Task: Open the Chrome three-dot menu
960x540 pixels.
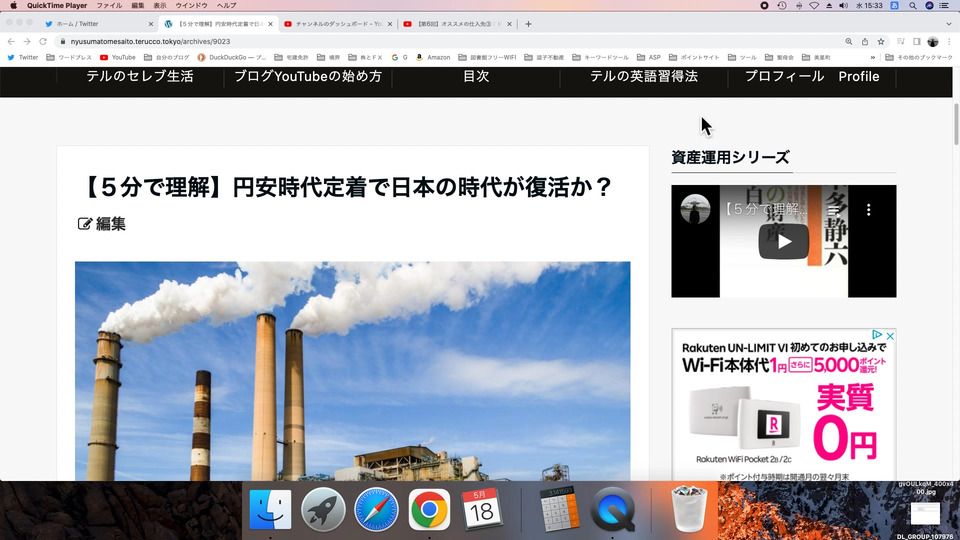Action: pyautogui.click(x=950, y=42)
